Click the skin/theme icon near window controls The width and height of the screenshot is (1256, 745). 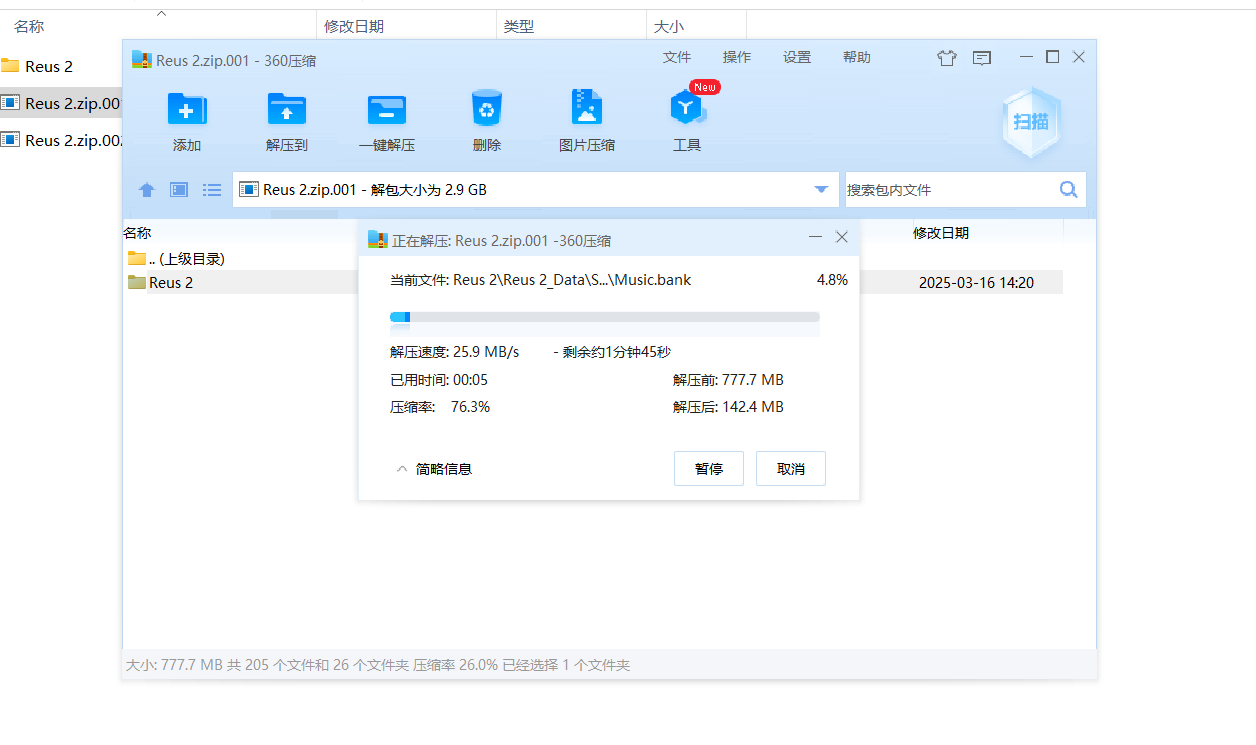(x=947, y=58)
